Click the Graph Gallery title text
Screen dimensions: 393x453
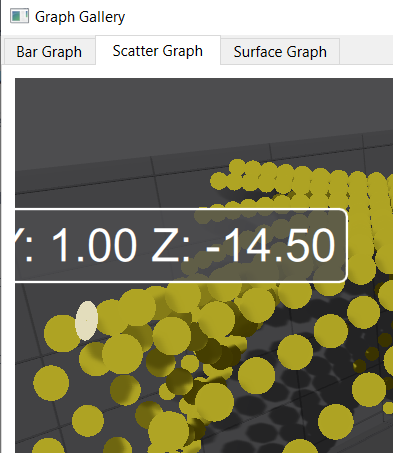[80, 17]
